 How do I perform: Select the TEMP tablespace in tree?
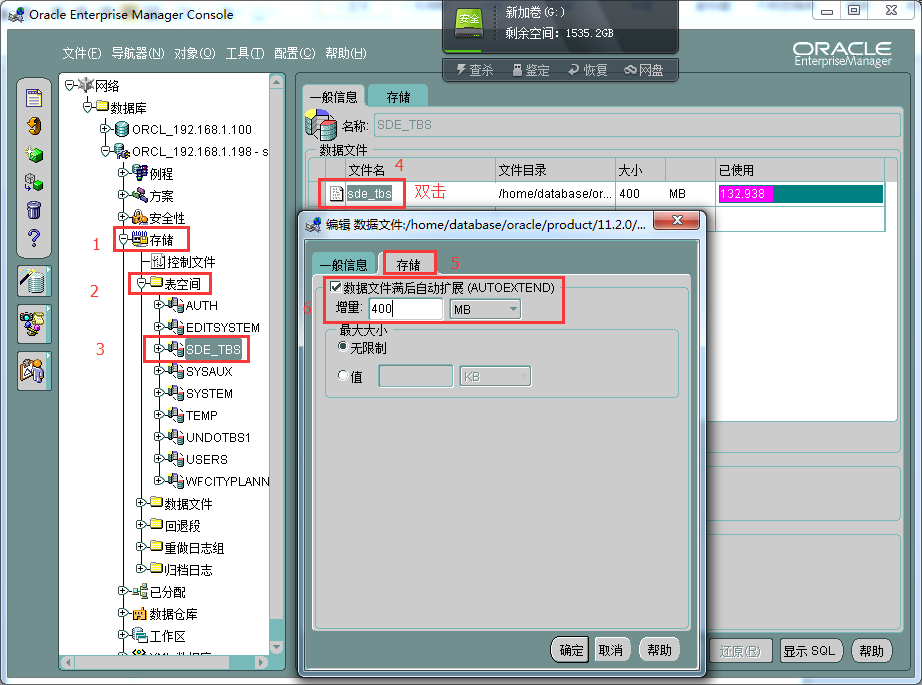202,415
